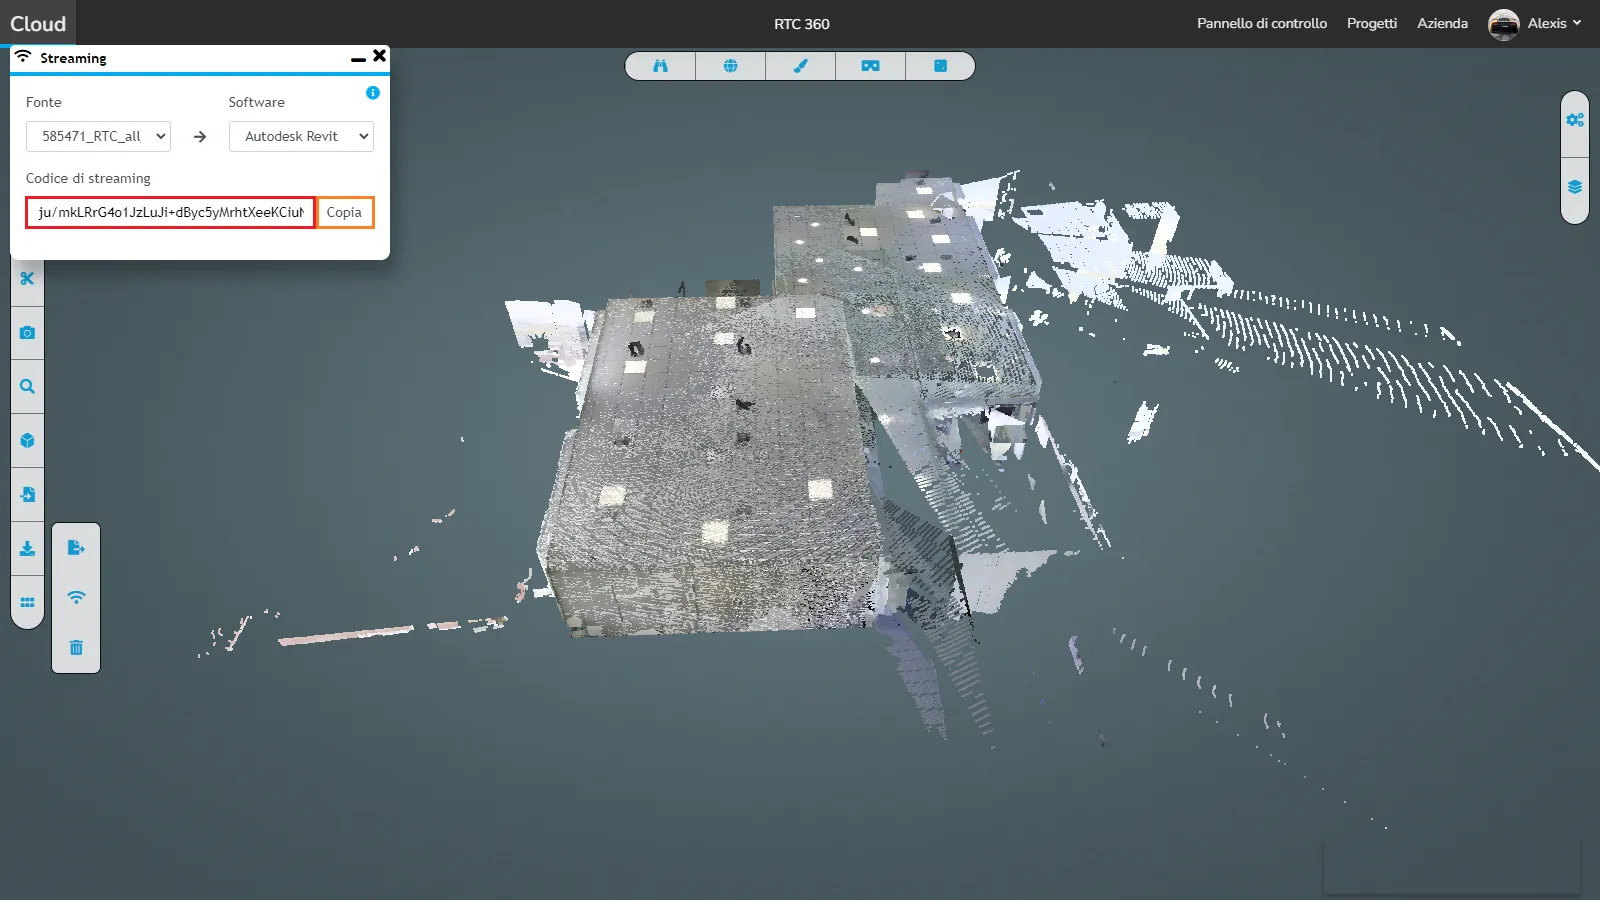Enable VR headset view mode

pyautogui.click(x=870, y=66)
